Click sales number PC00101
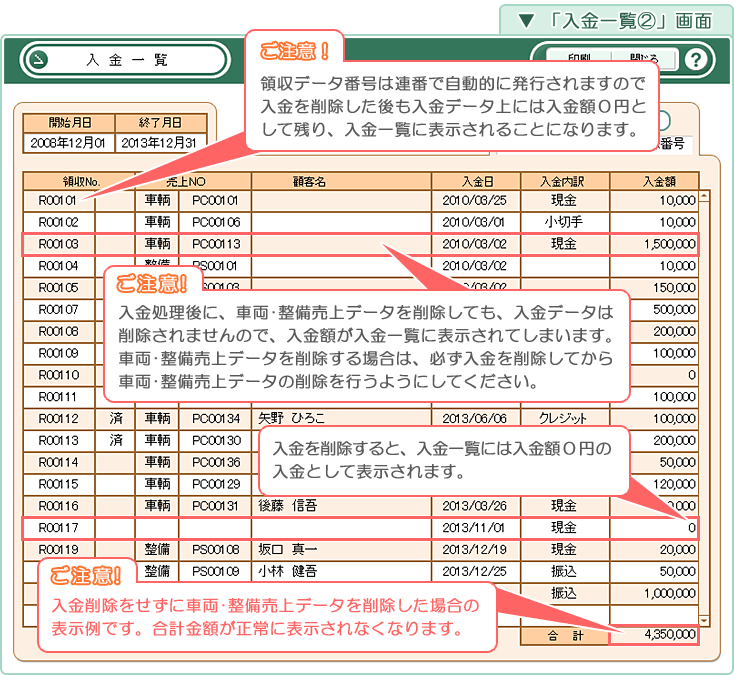 [x=215, y=201]
